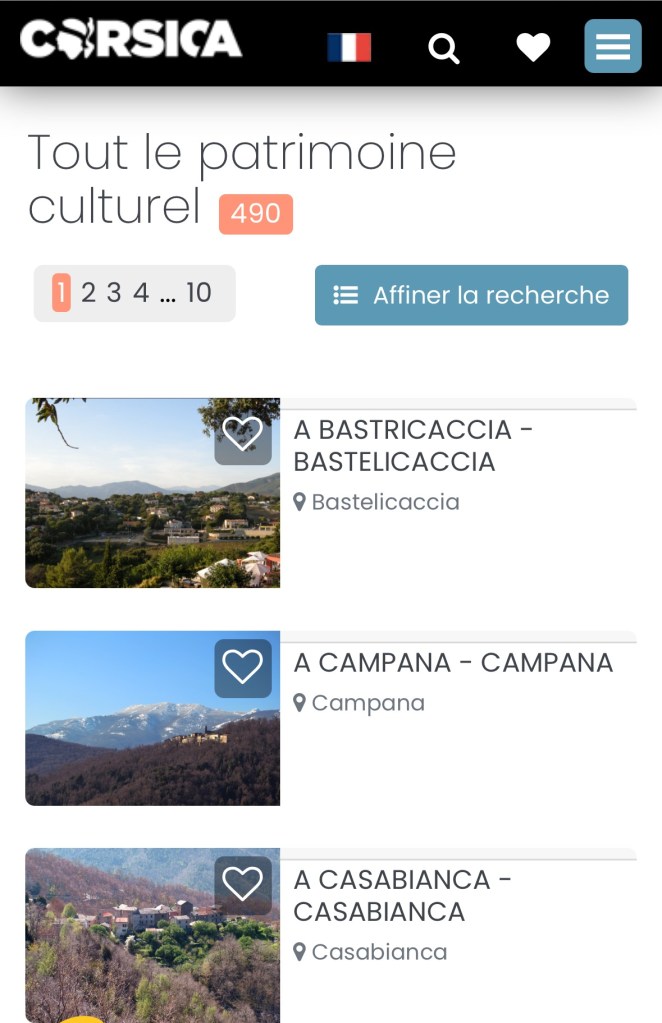Jump to results page 10
This screenshot has height=1023, width=662.
(x=199, y=293)
